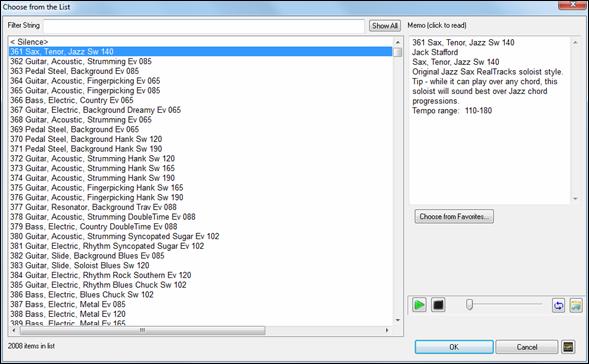Click the Show All button
This screenshot has height=364, width=589.
[385, 26]
